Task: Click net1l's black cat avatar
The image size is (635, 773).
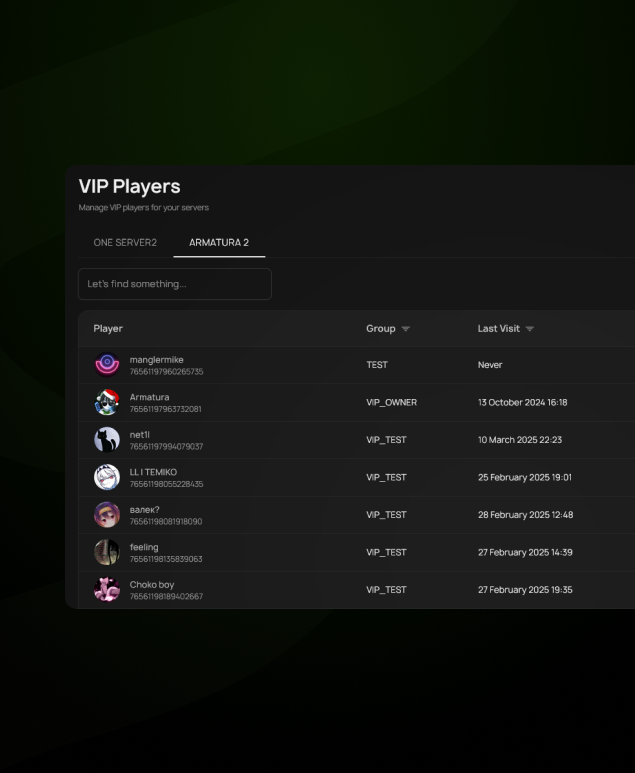Action: click(x=106, y=440)
